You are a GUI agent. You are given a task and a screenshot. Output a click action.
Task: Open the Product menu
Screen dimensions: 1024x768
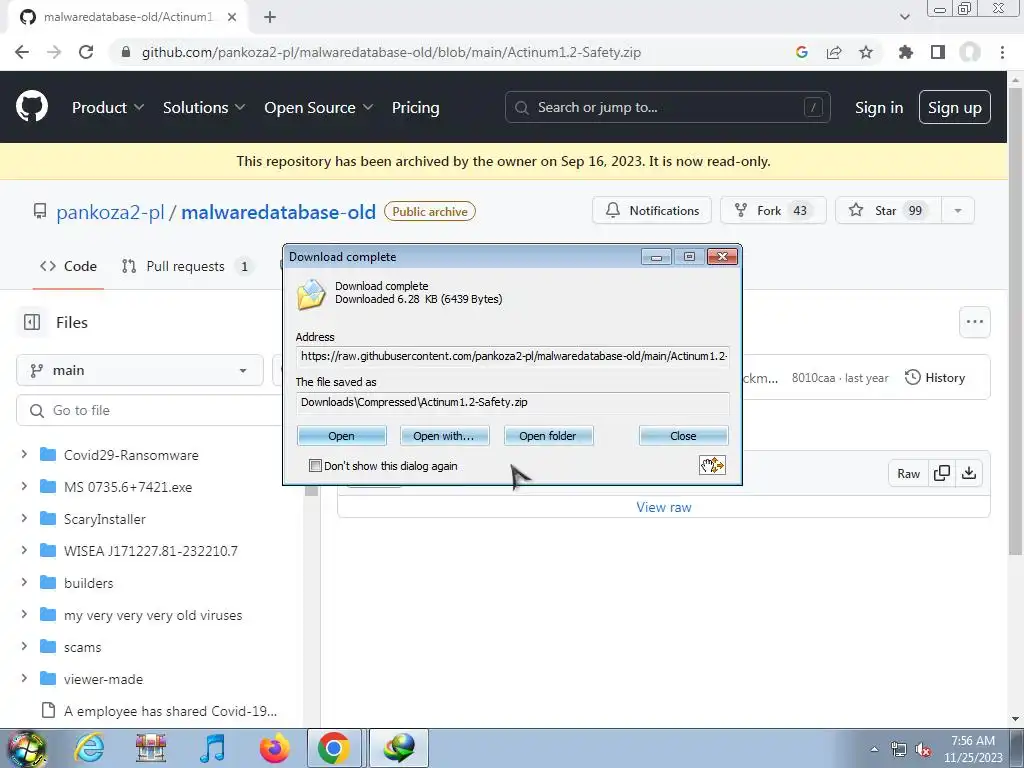click(x=108, y=107)
